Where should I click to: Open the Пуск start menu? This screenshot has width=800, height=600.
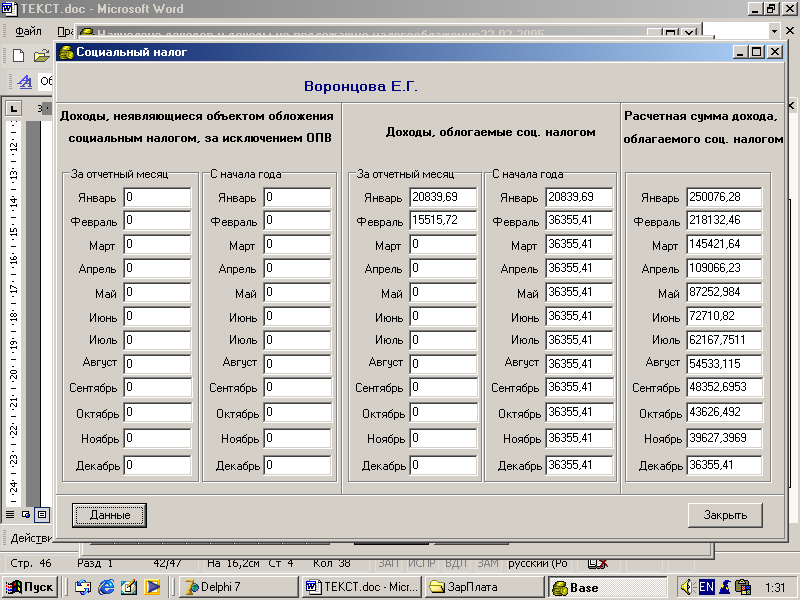pyautogui.click(x=30, y=587)
